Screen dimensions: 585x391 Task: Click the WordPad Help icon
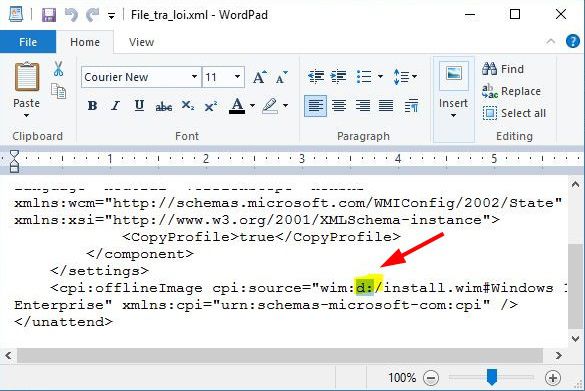click(x=573, y=41)
